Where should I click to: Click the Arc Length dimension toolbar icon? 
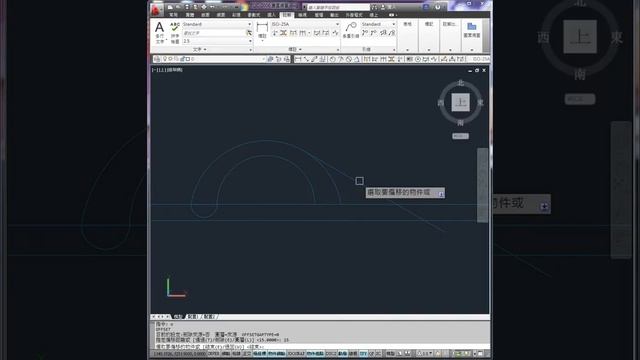tap(314, 59)
